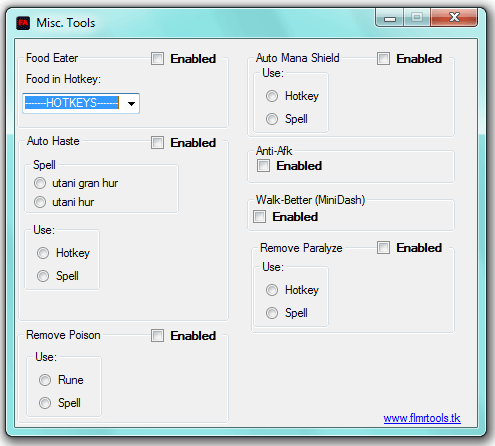Click the Misc. Tools app icon
The height and width of the screenshot is (446, 495).
point(23,23)
